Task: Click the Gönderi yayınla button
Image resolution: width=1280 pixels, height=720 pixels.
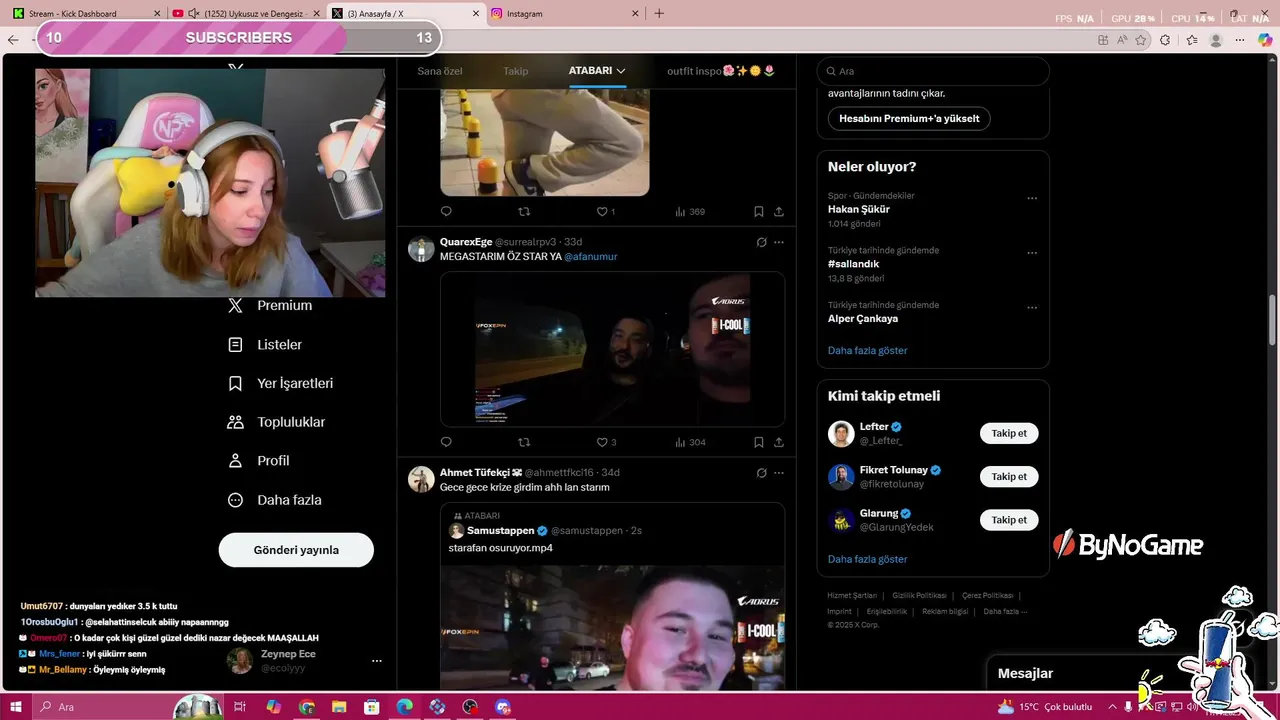Action: click(296, 550)
